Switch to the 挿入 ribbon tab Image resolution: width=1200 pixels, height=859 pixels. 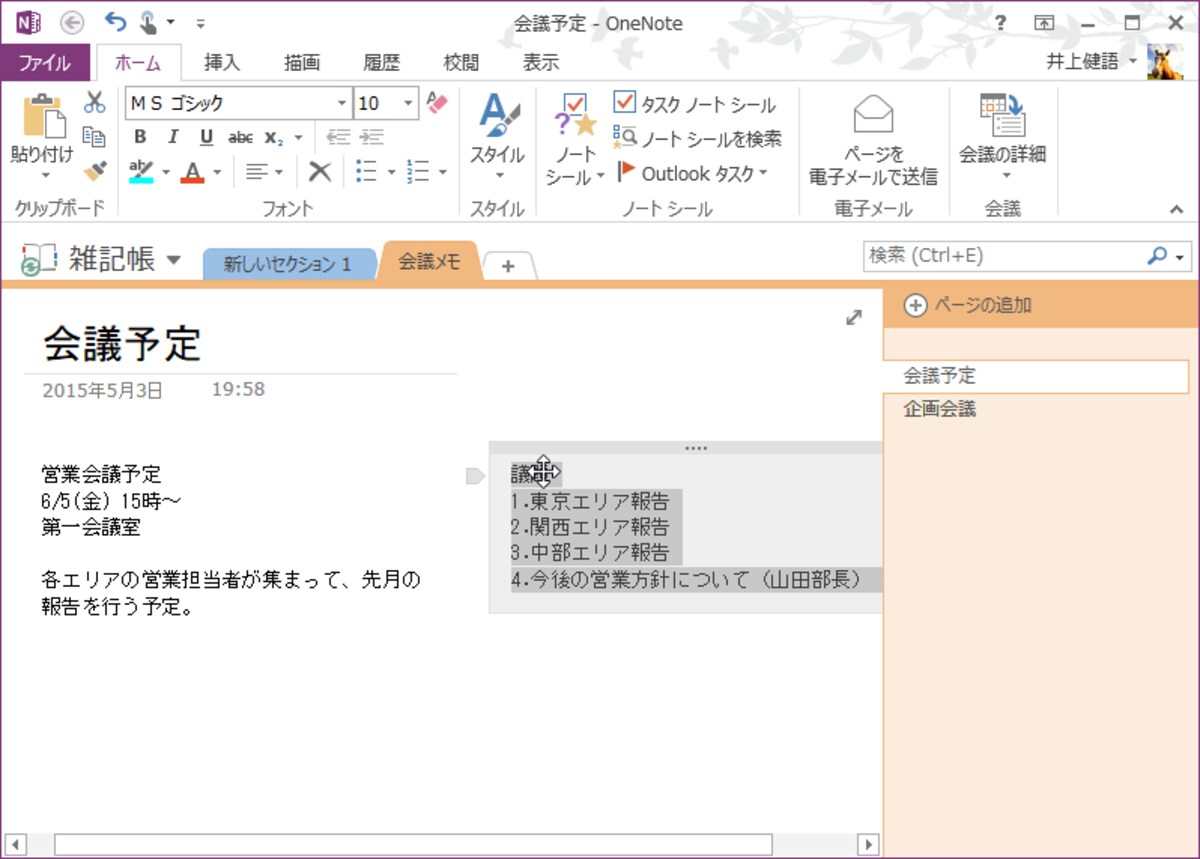tap(222, 62)
